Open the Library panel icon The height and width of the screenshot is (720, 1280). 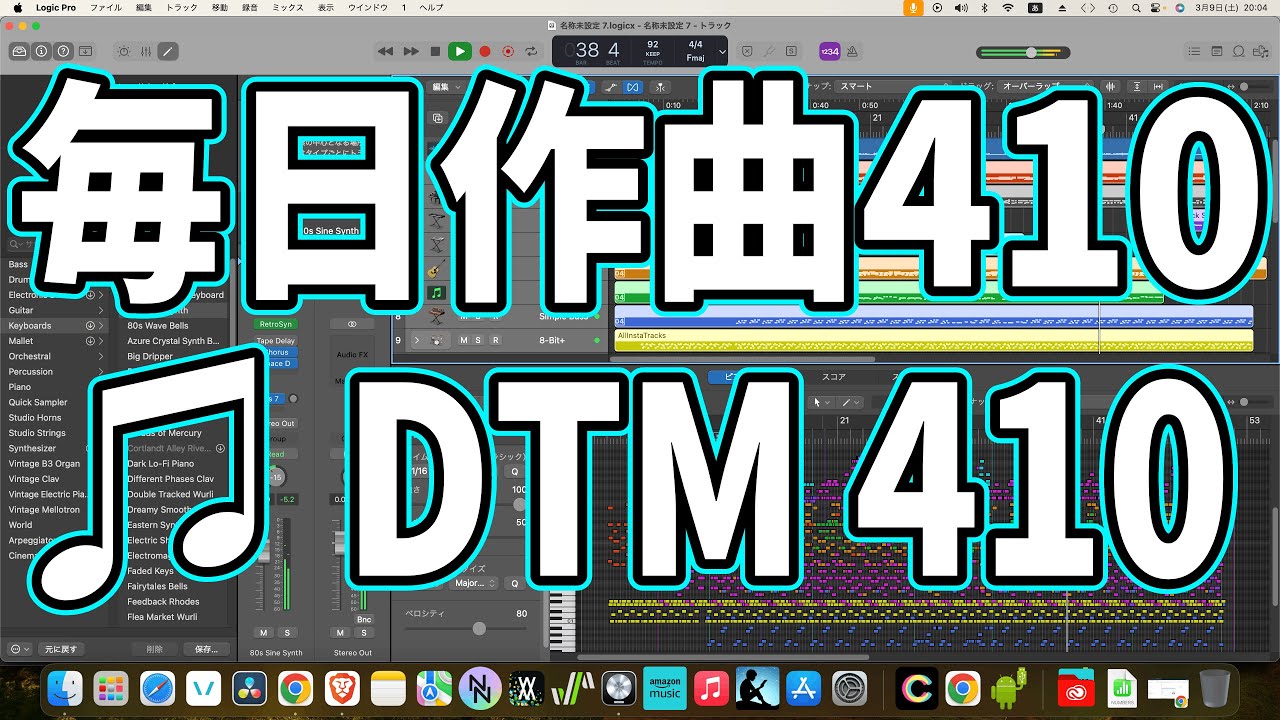(x=19, y=51)
